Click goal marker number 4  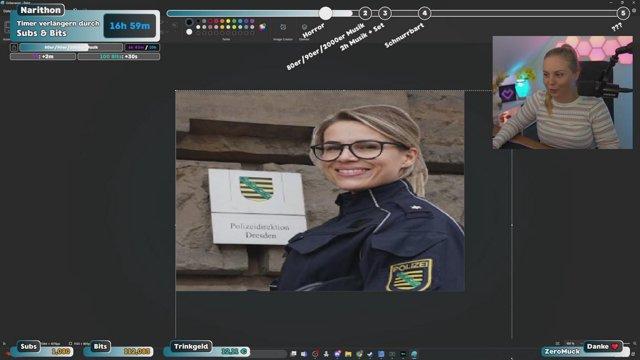click(x=424, y=13)
